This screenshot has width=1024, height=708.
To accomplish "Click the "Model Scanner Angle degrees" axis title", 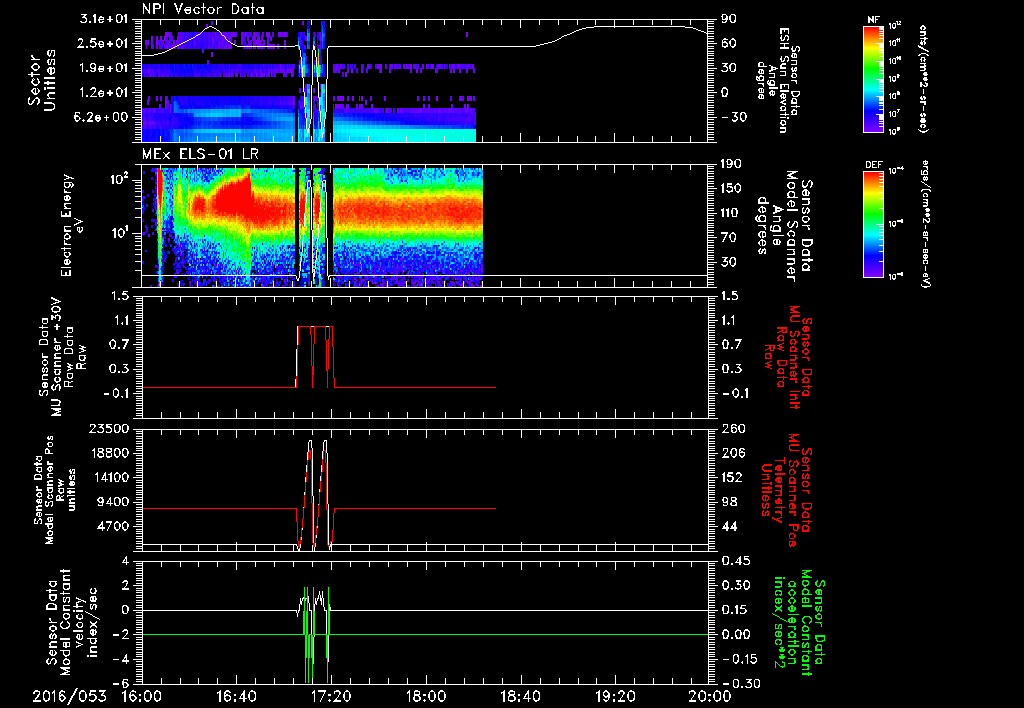I will point(783,226).
